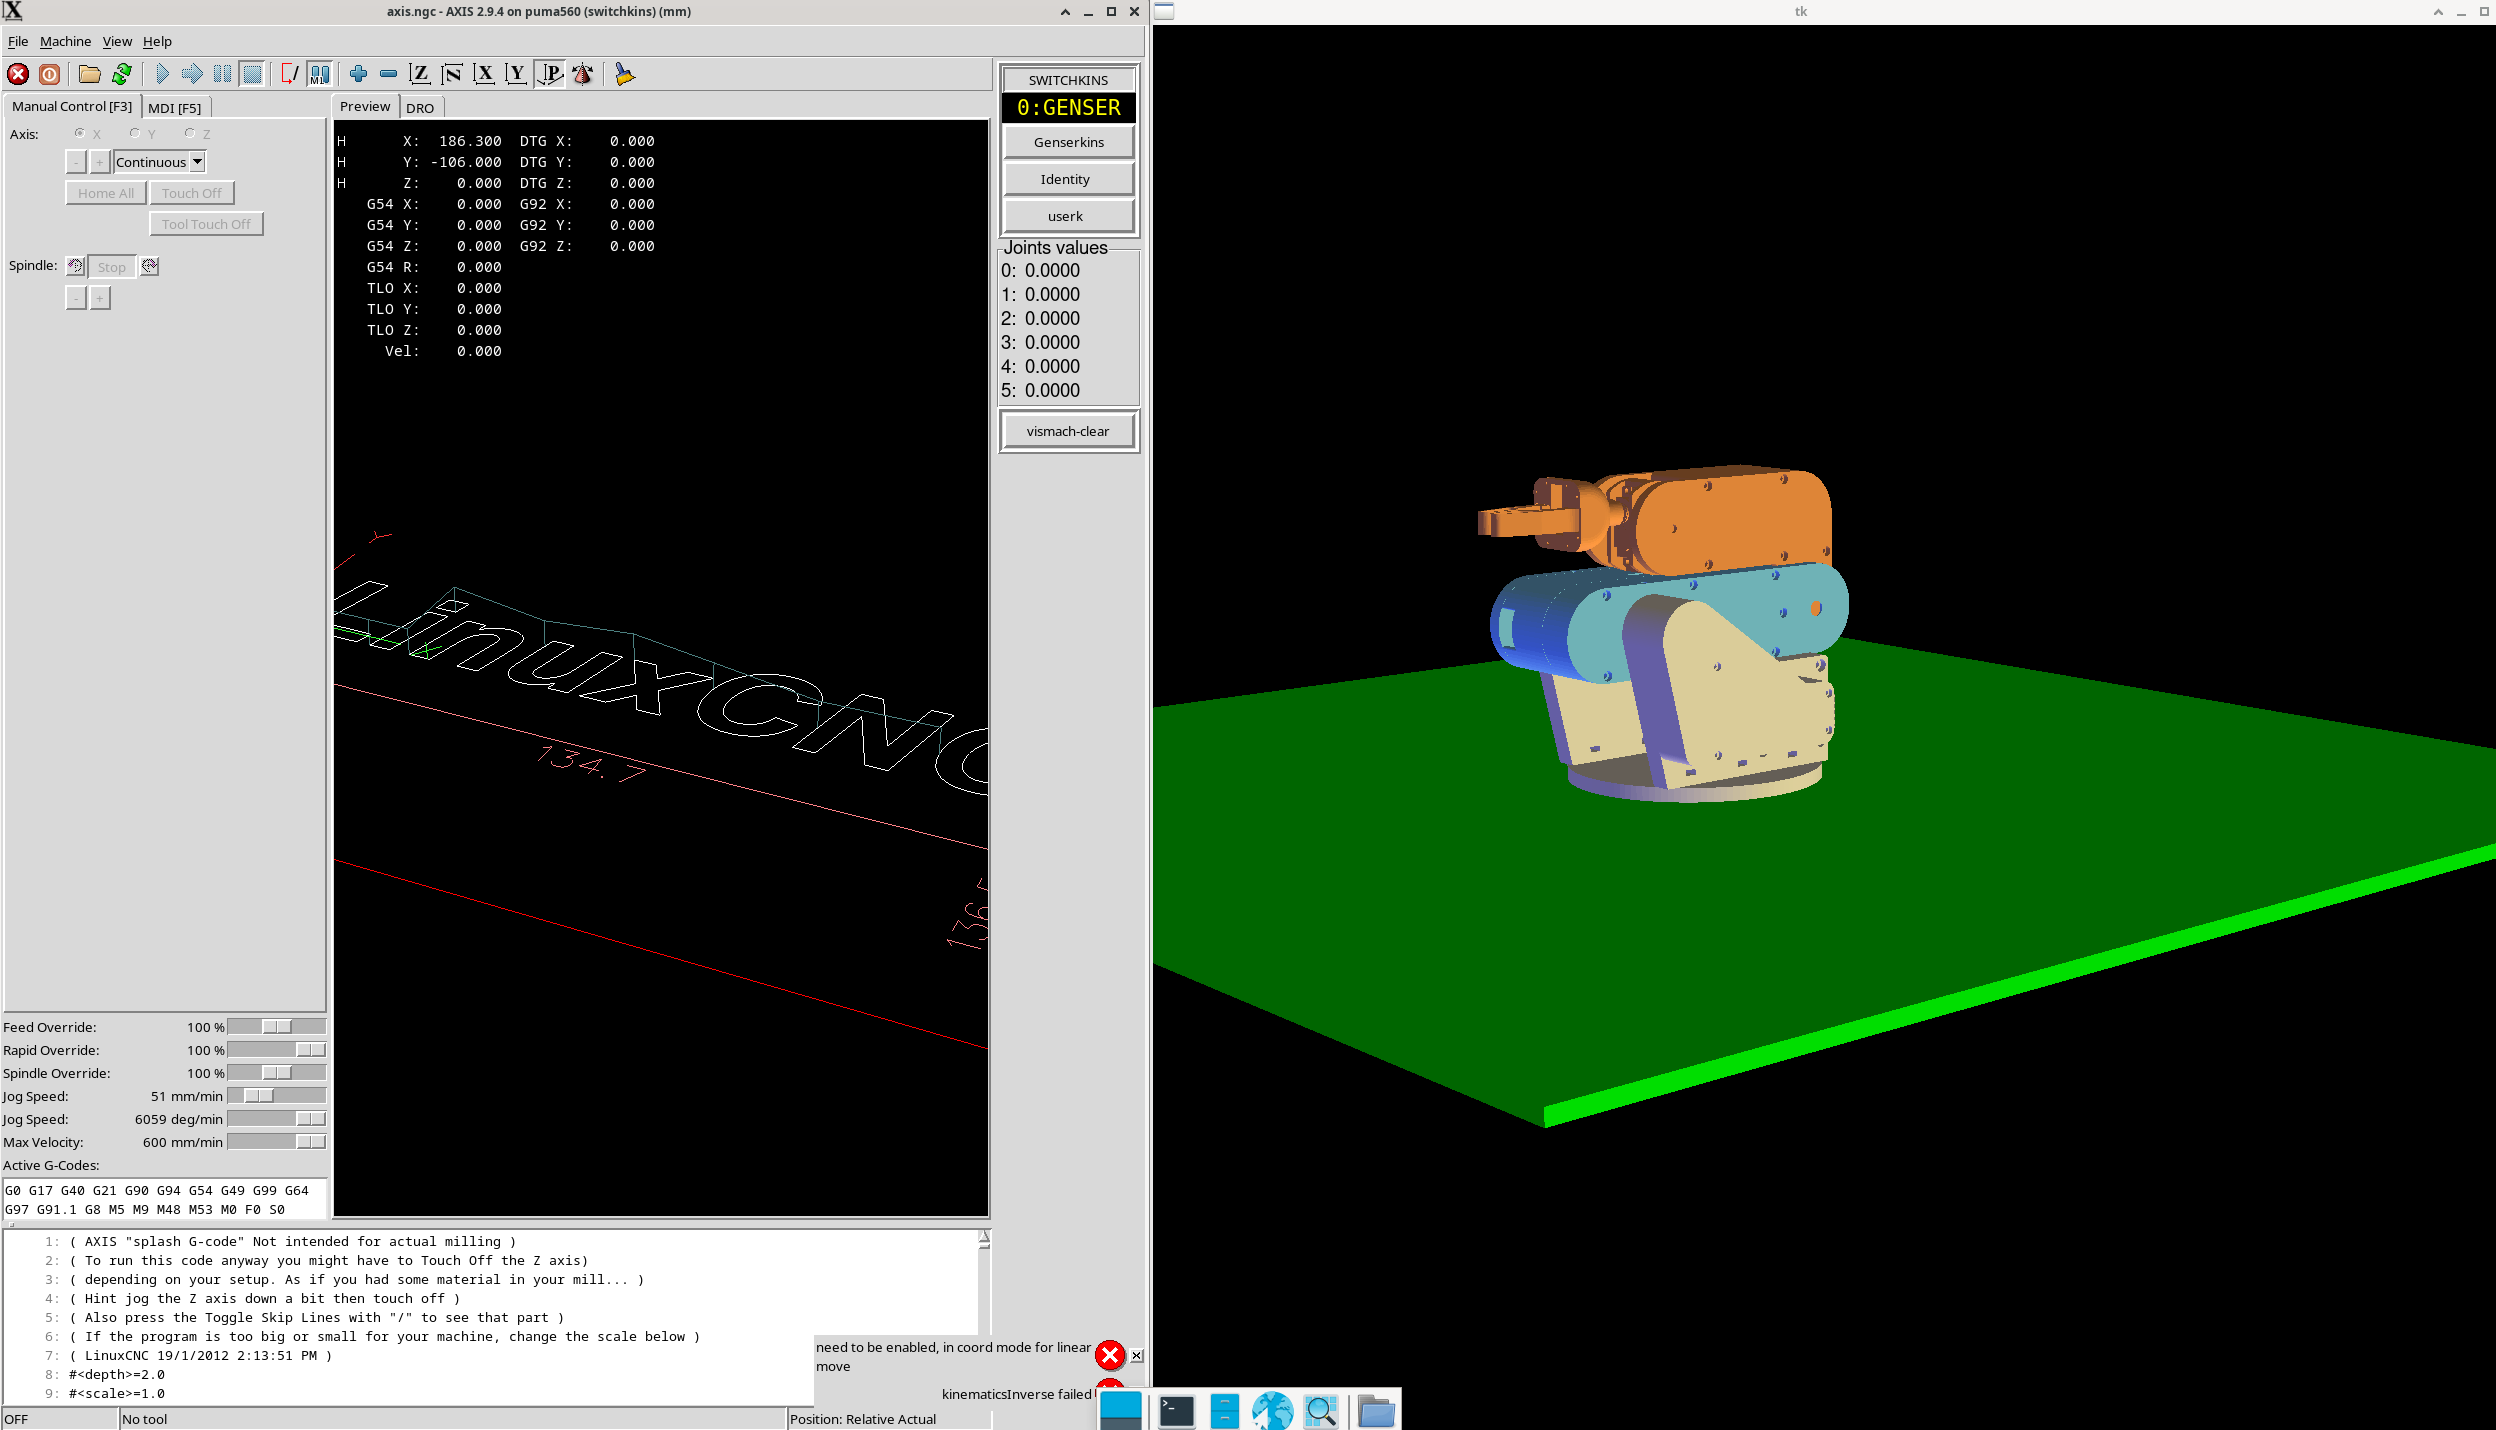Open the File menu
This screenshot has width=2496, height=1430.
point(18,41)
